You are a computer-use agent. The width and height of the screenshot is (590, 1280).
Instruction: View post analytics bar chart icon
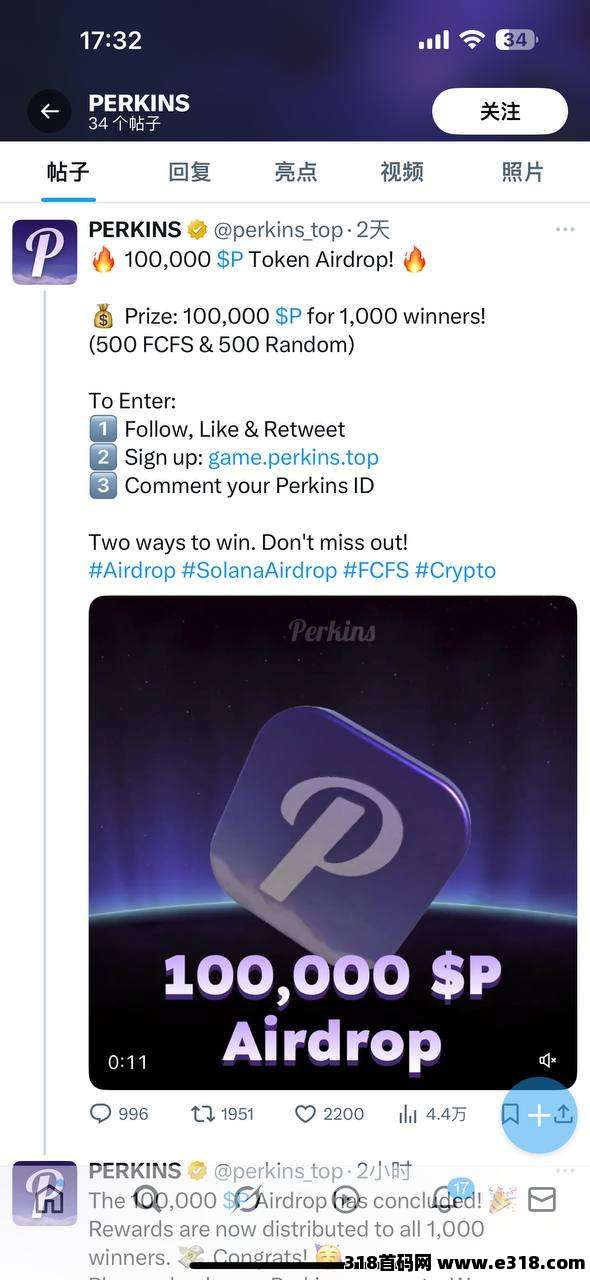(408, 1113)
